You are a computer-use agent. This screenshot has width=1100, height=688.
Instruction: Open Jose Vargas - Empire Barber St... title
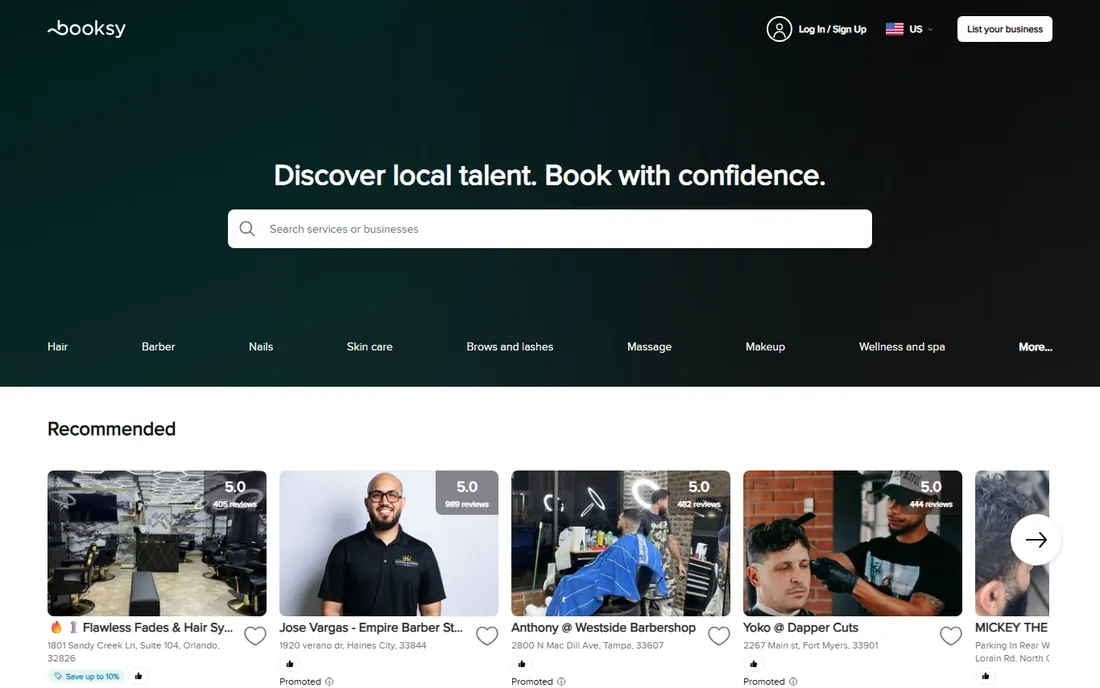click(x=371, y=628)
